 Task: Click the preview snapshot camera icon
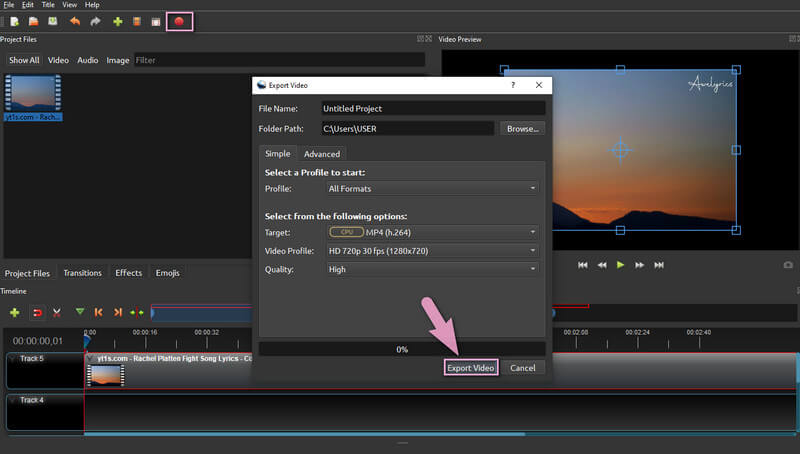(x=788, y=265)
